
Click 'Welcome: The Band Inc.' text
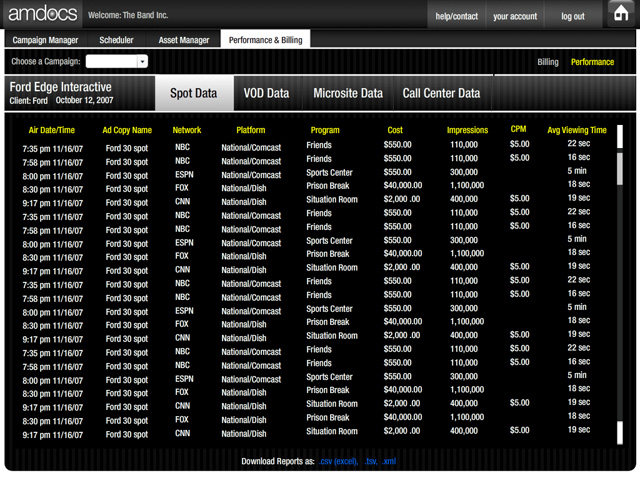coord(128,15)
